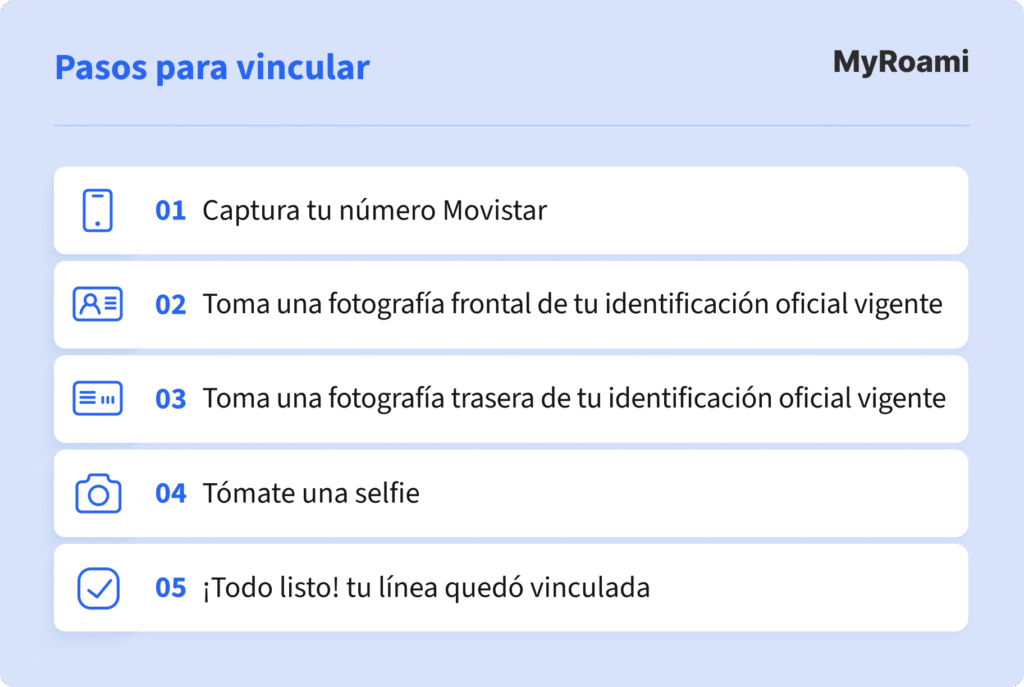1024x687 pixels.
Task: Select the back-of-ID card icon
Action: [x=97, y=398]
